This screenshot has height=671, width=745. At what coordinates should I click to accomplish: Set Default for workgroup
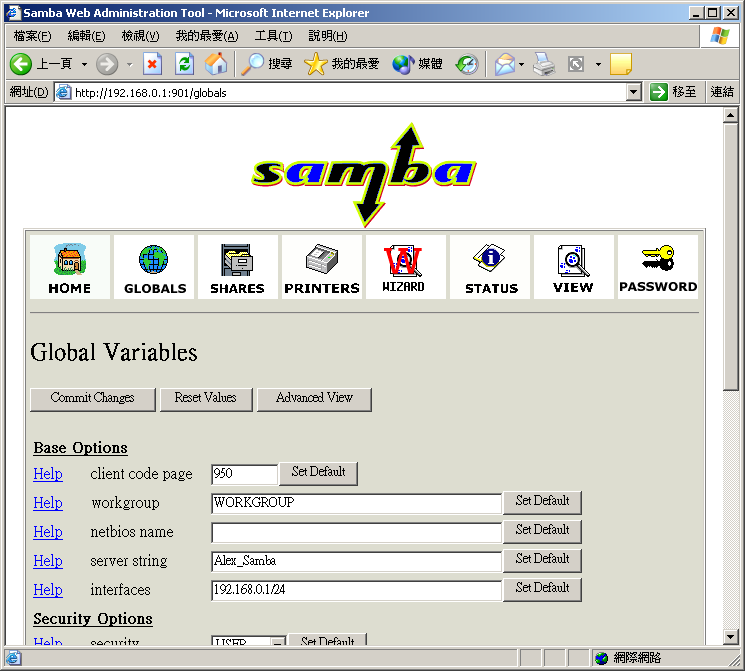click(542, 502)
